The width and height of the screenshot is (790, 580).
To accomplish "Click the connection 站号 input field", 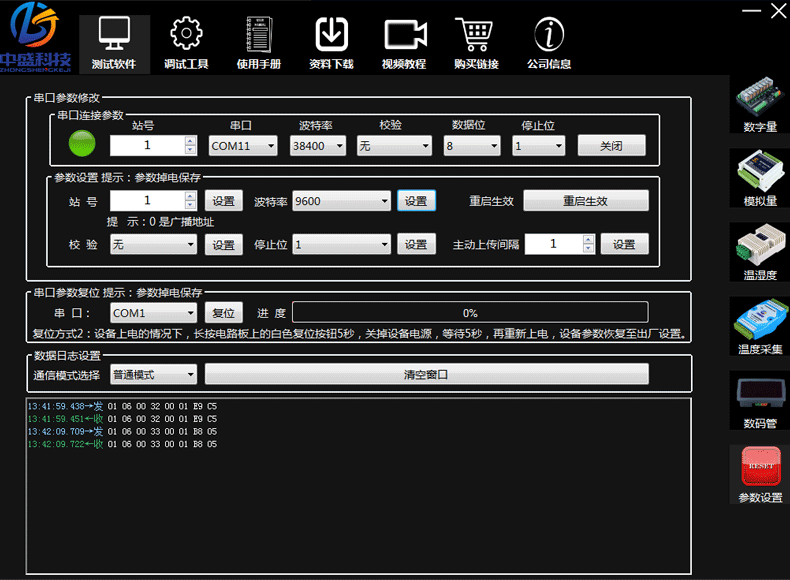I will click(x=147, y=146).
